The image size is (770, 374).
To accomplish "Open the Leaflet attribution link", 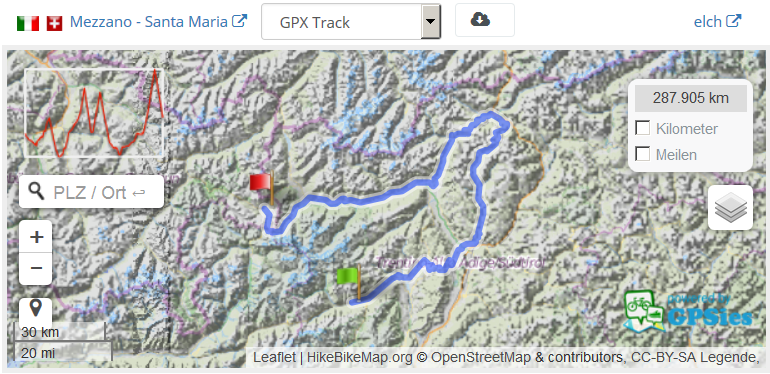I will (273, 357).
